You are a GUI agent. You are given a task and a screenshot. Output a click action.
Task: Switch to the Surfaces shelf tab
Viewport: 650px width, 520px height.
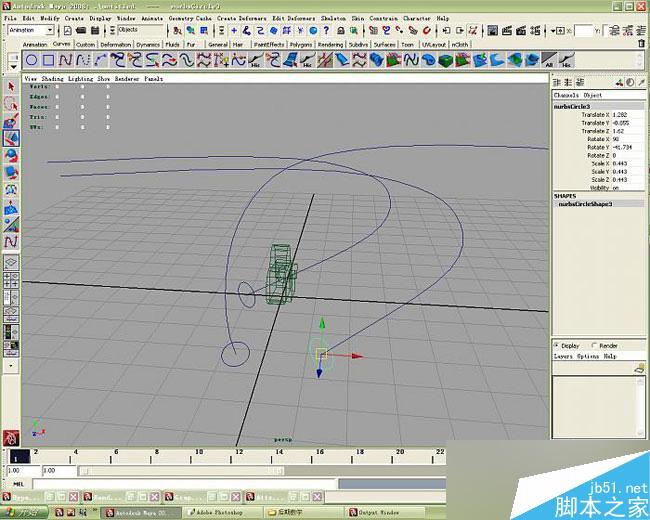click(384, 44)
